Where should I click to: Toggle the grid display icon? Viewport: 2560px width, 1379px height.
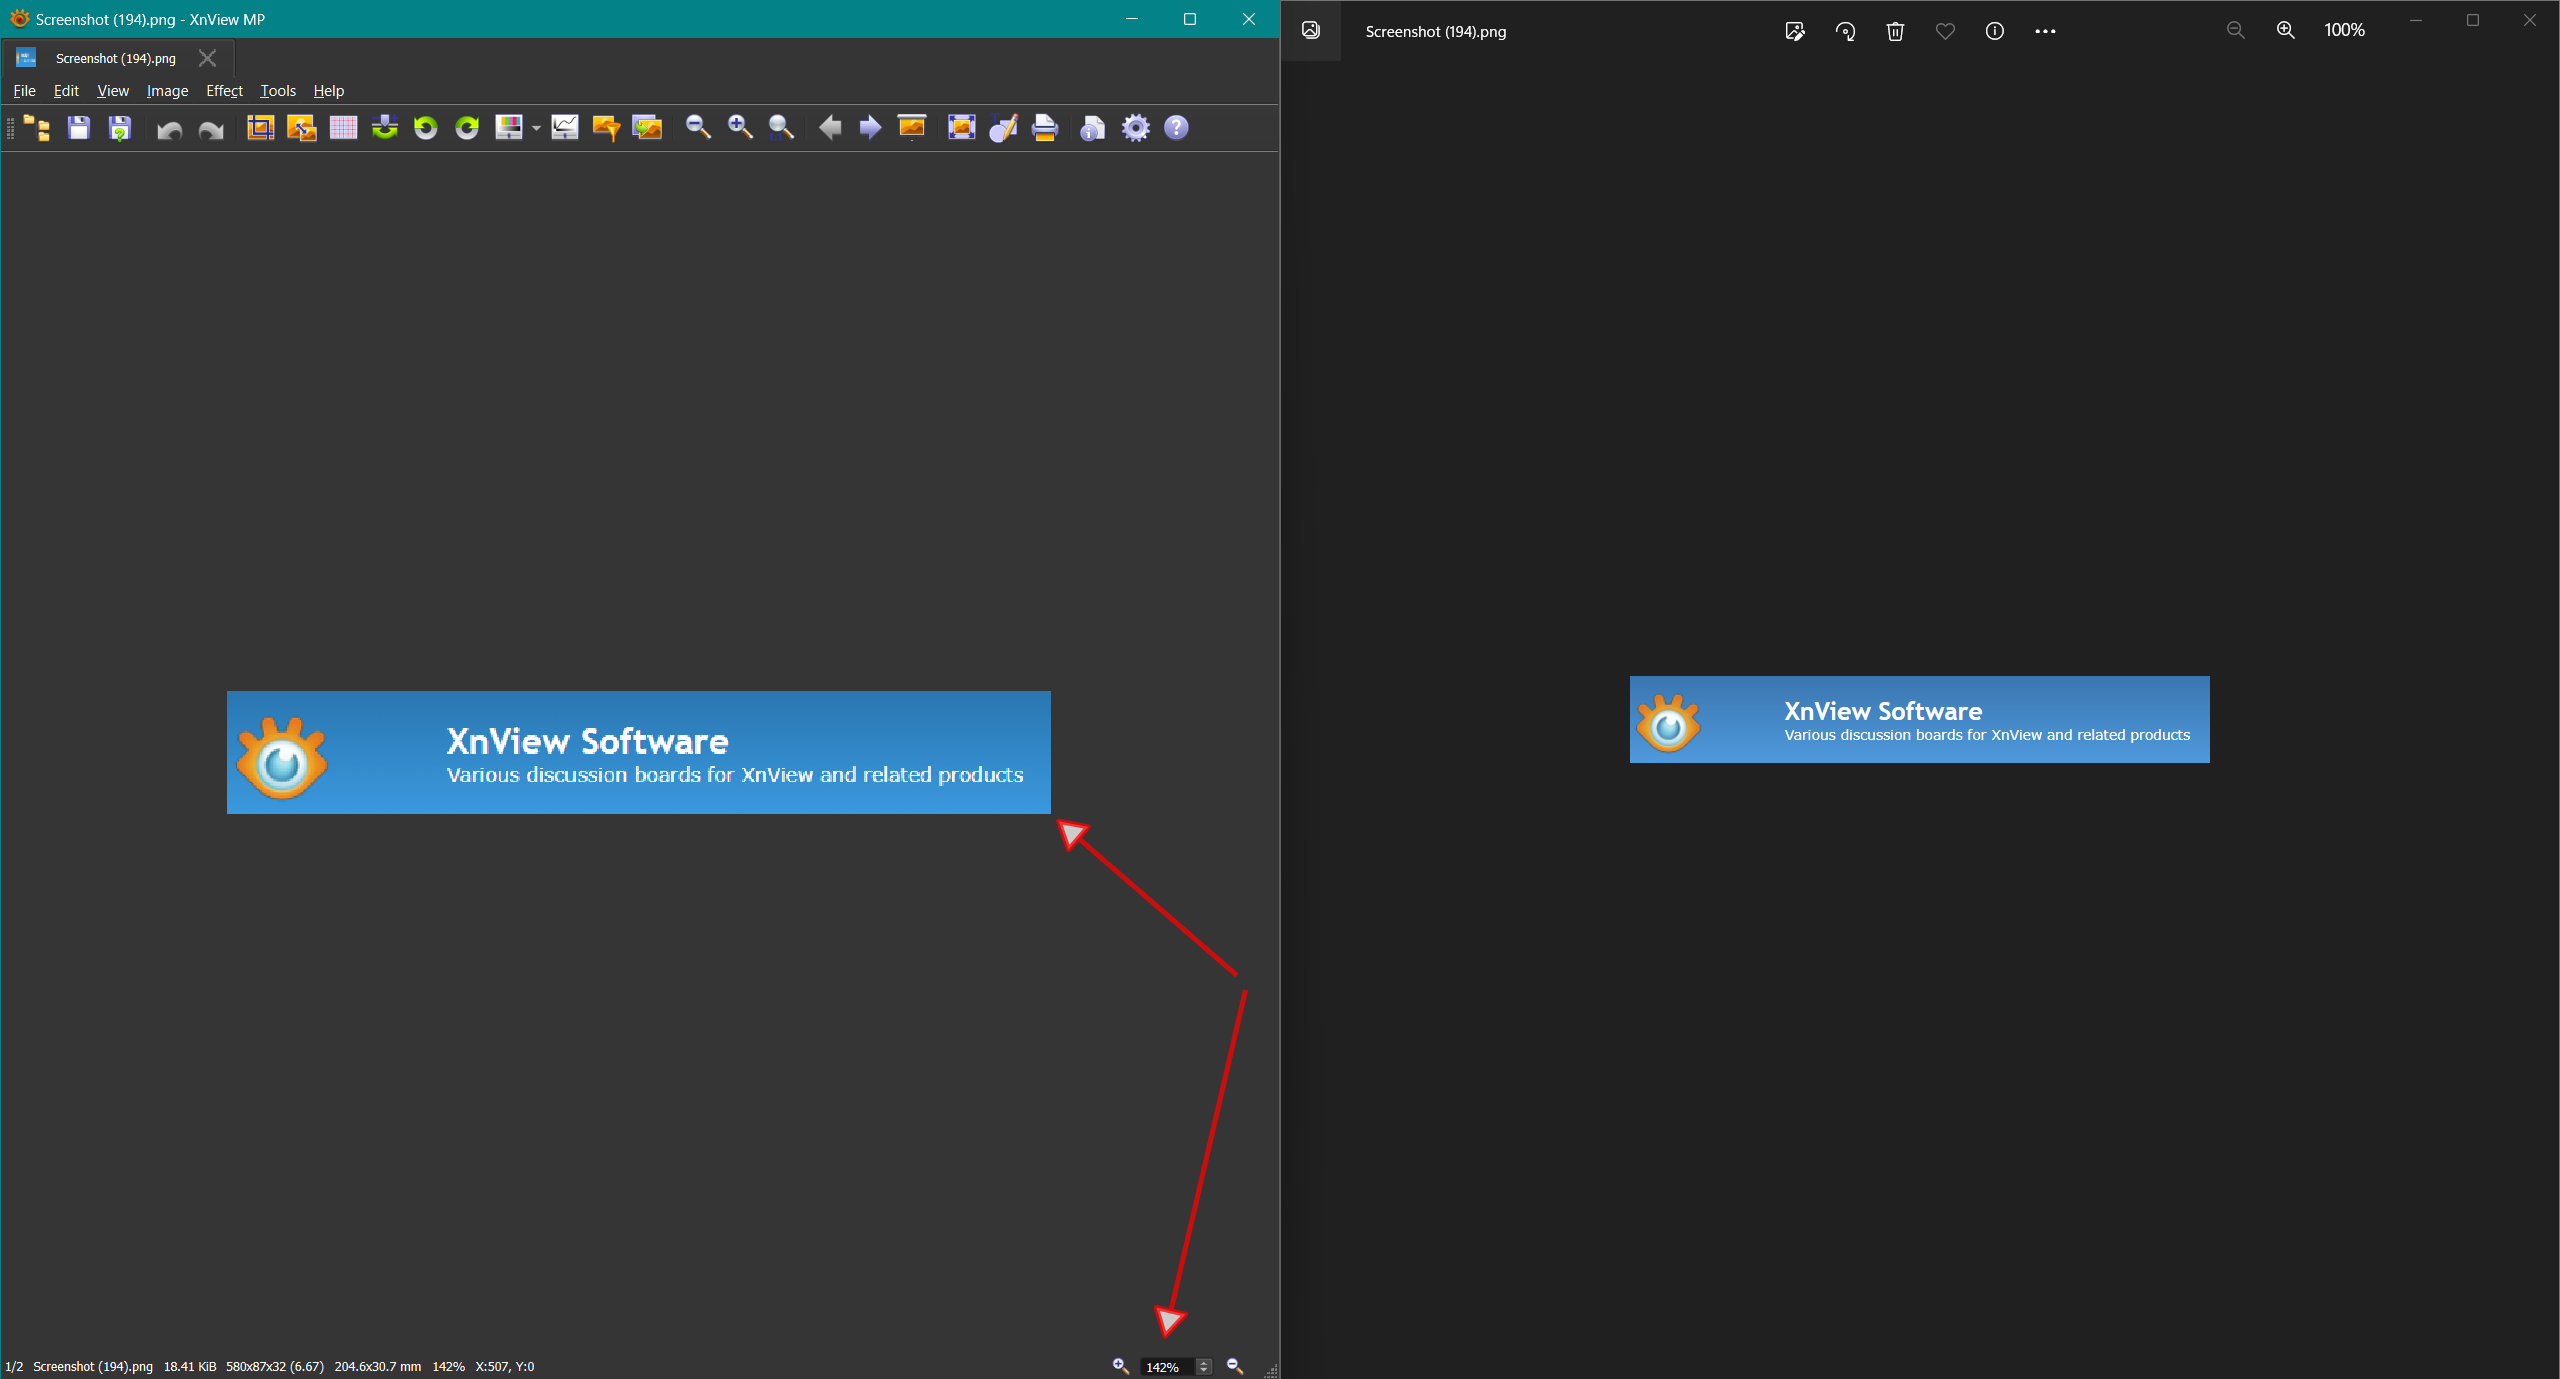pos(343,128)
